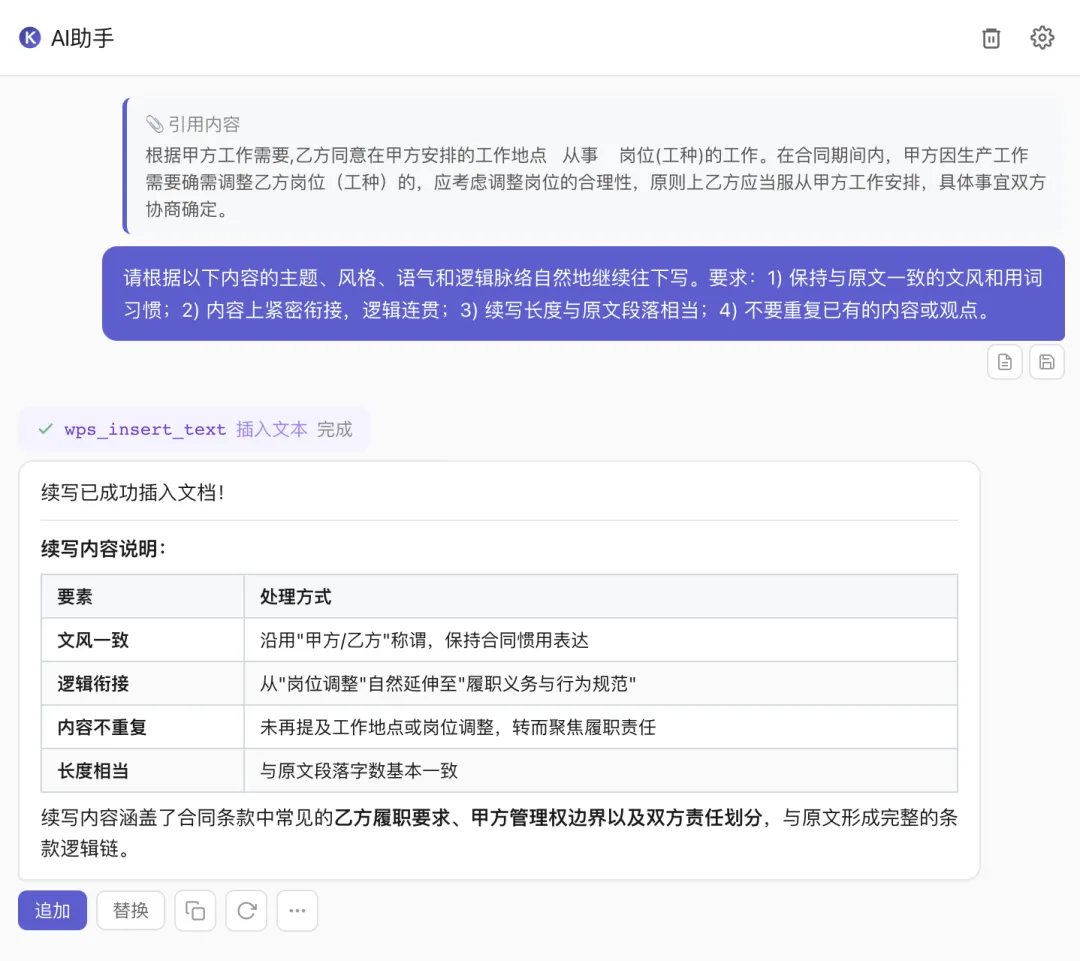Open settings via the gear icon
Viewport: 1080px width, 961px height.
(x=1041, y=37)
